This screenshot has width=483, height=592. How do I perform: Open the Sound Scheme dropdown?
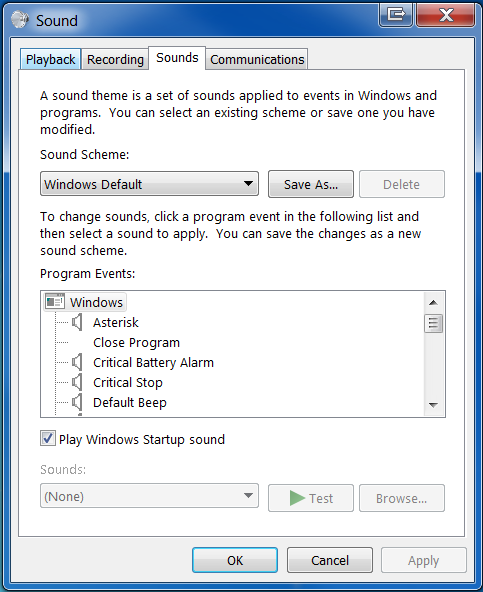pos(149,184)
